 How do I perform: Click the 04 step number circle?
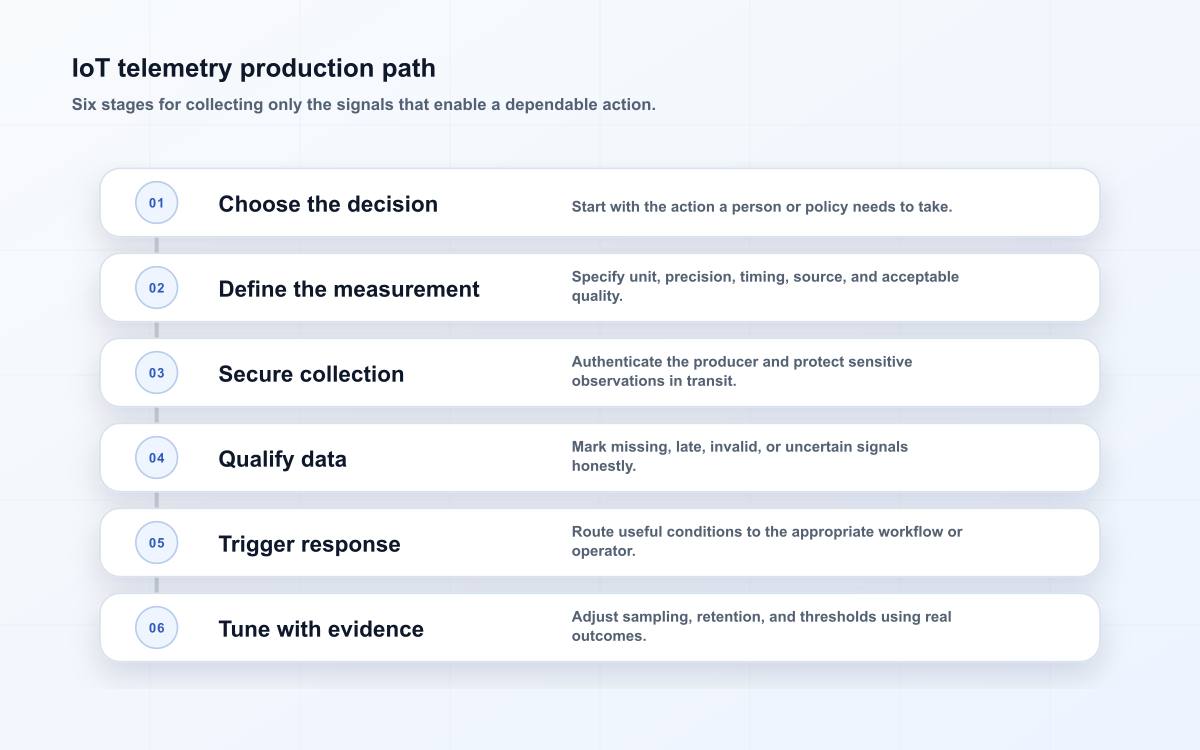pyautogui.click(x=157, y=458)
